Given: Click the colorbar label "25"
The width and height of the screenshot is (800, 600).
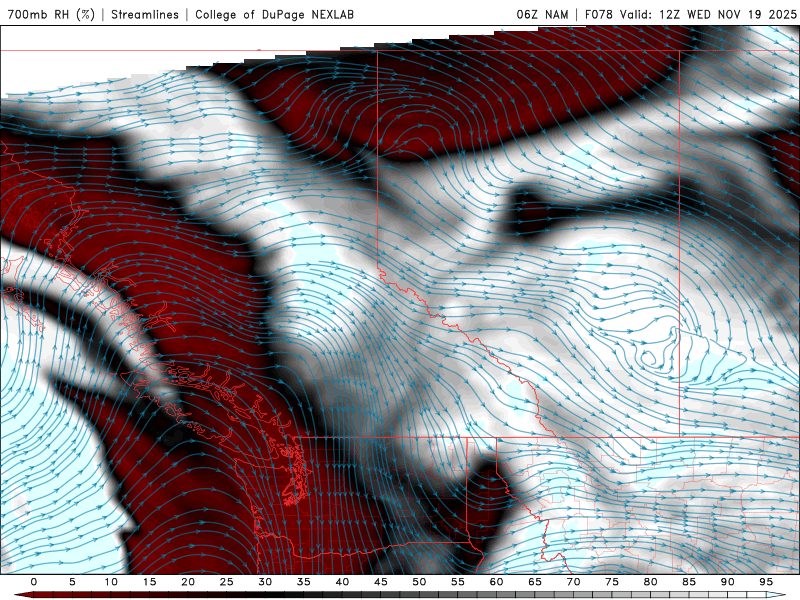Looking at the screenshot, I should tap(226, 582).
